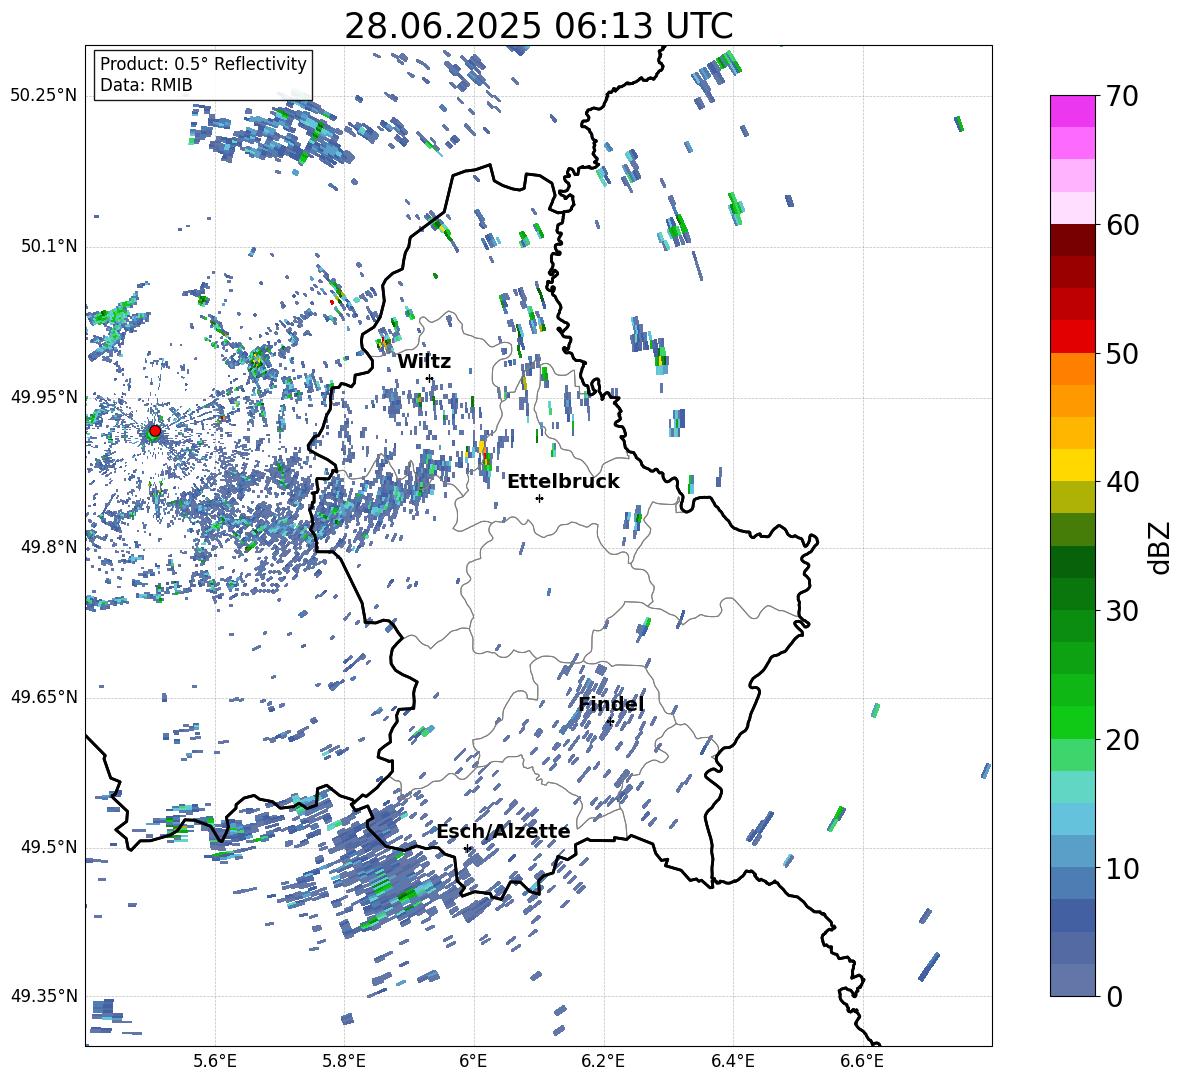This screenshot has width=1184, height=1081.
Task: Click the 6°E longitude label
Action: 473,1061
